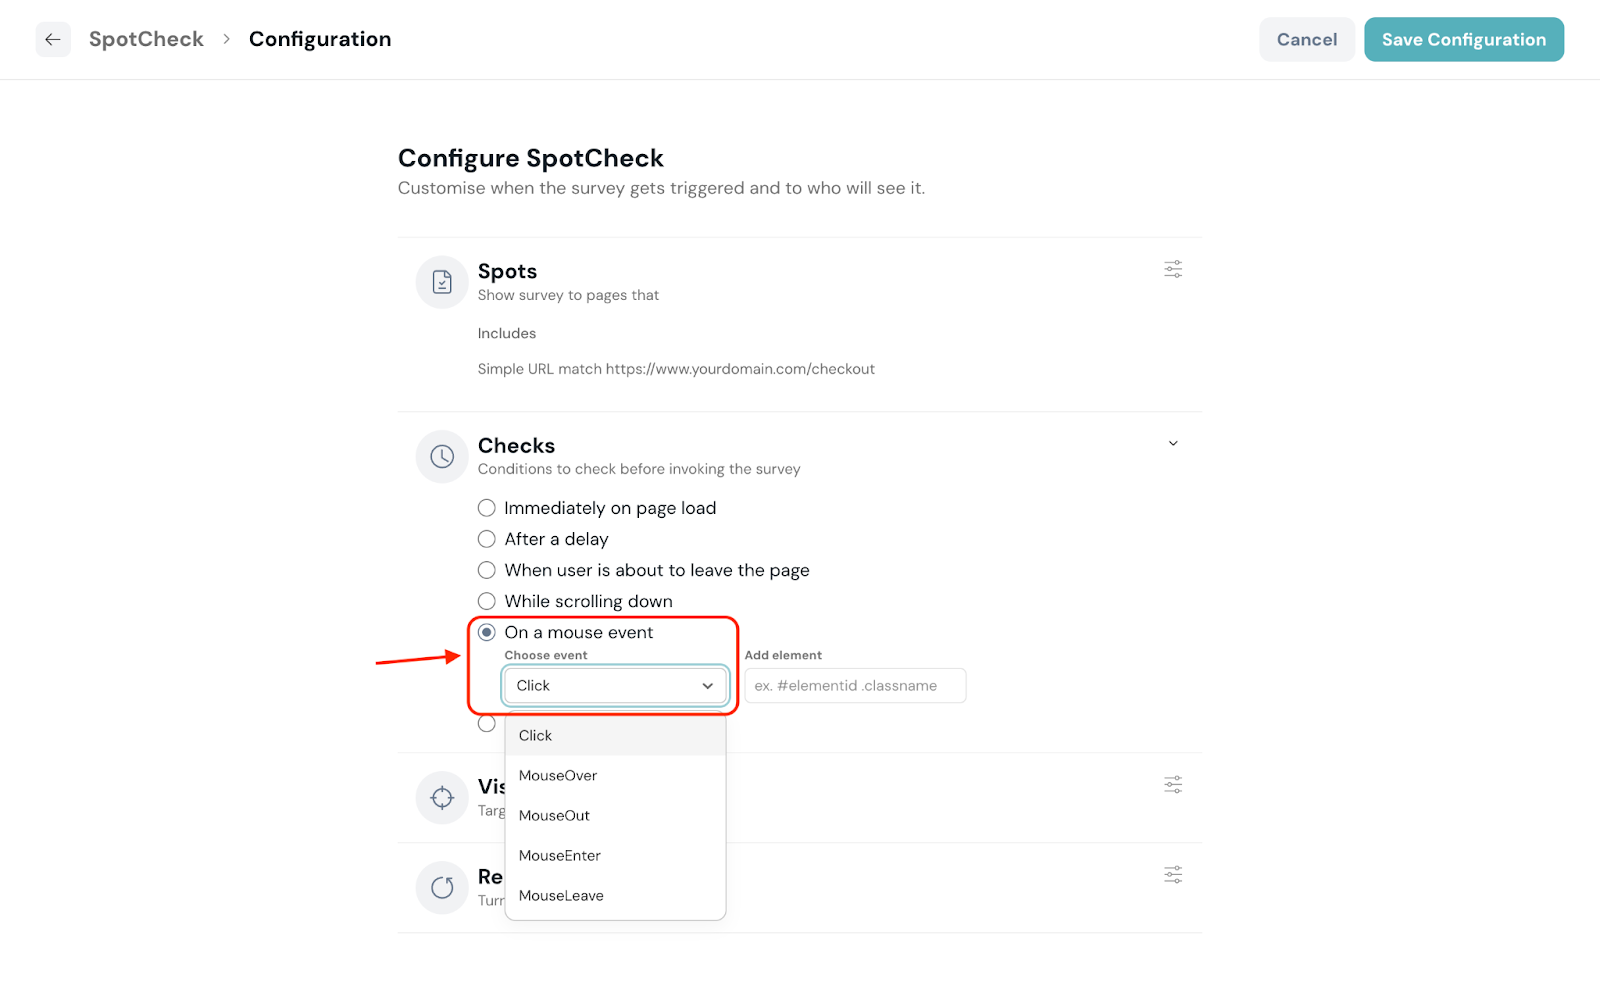Select Immediately on page load
The image size is (1600, 1000).
[x=487, y=508]
